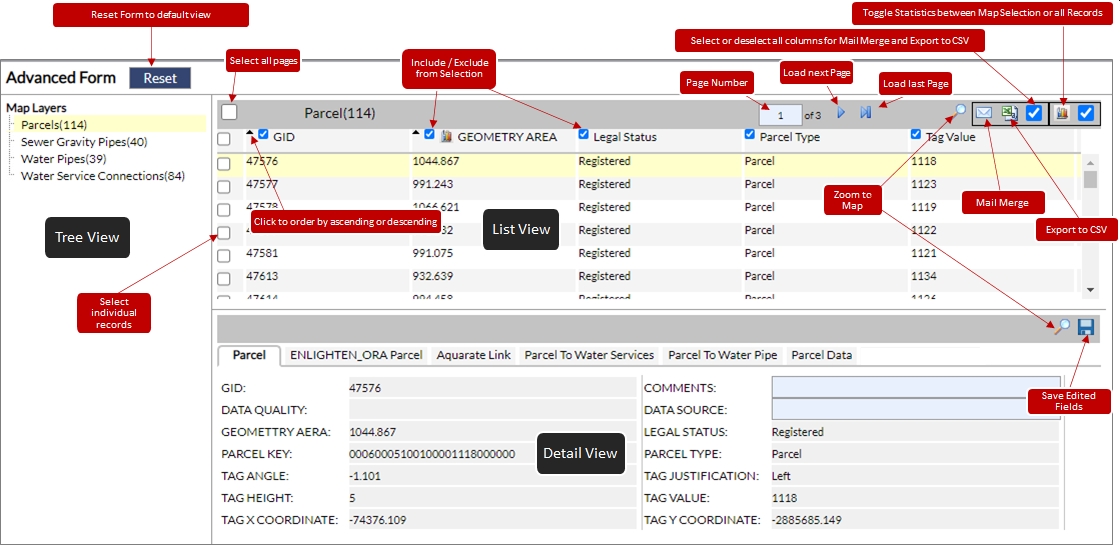Click the chart icon beside GEOMETRY AREA header
Viewport: 1120px width, 545px height.
[447, 136]
